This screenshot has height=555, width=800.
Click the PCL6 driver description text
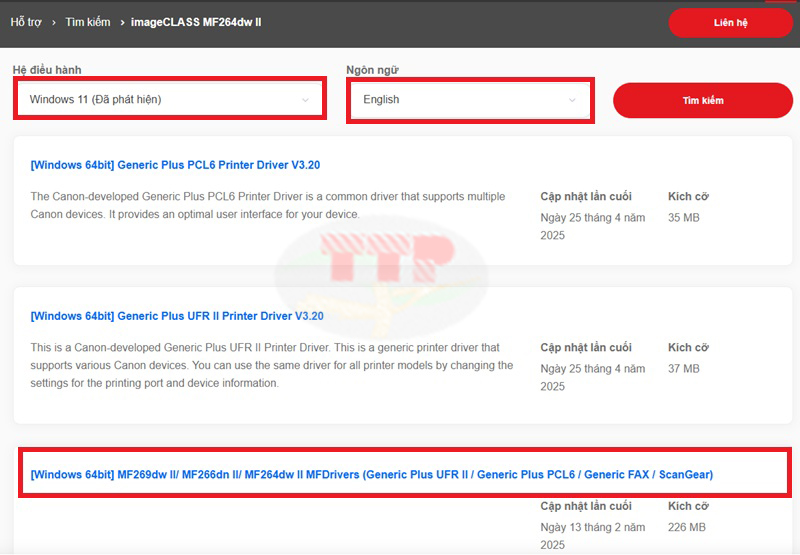[268, 205]
